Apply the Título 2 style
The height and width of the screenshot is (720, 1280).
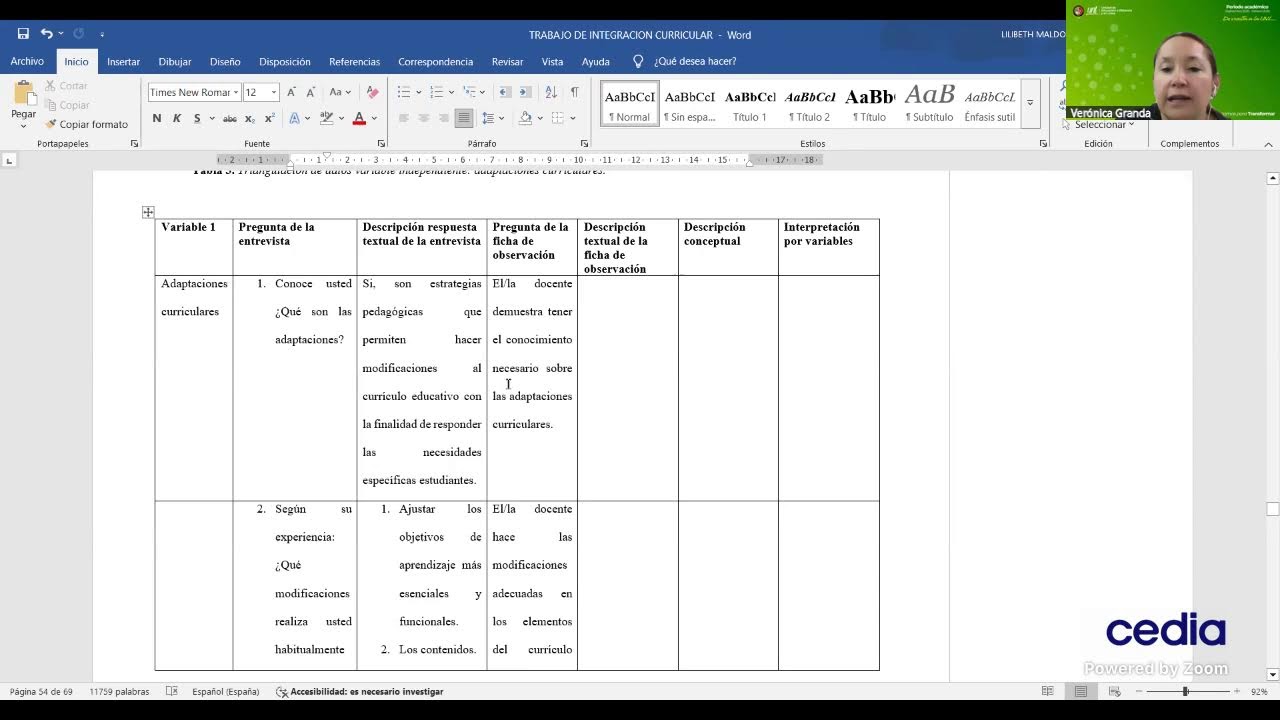[810, 104]
